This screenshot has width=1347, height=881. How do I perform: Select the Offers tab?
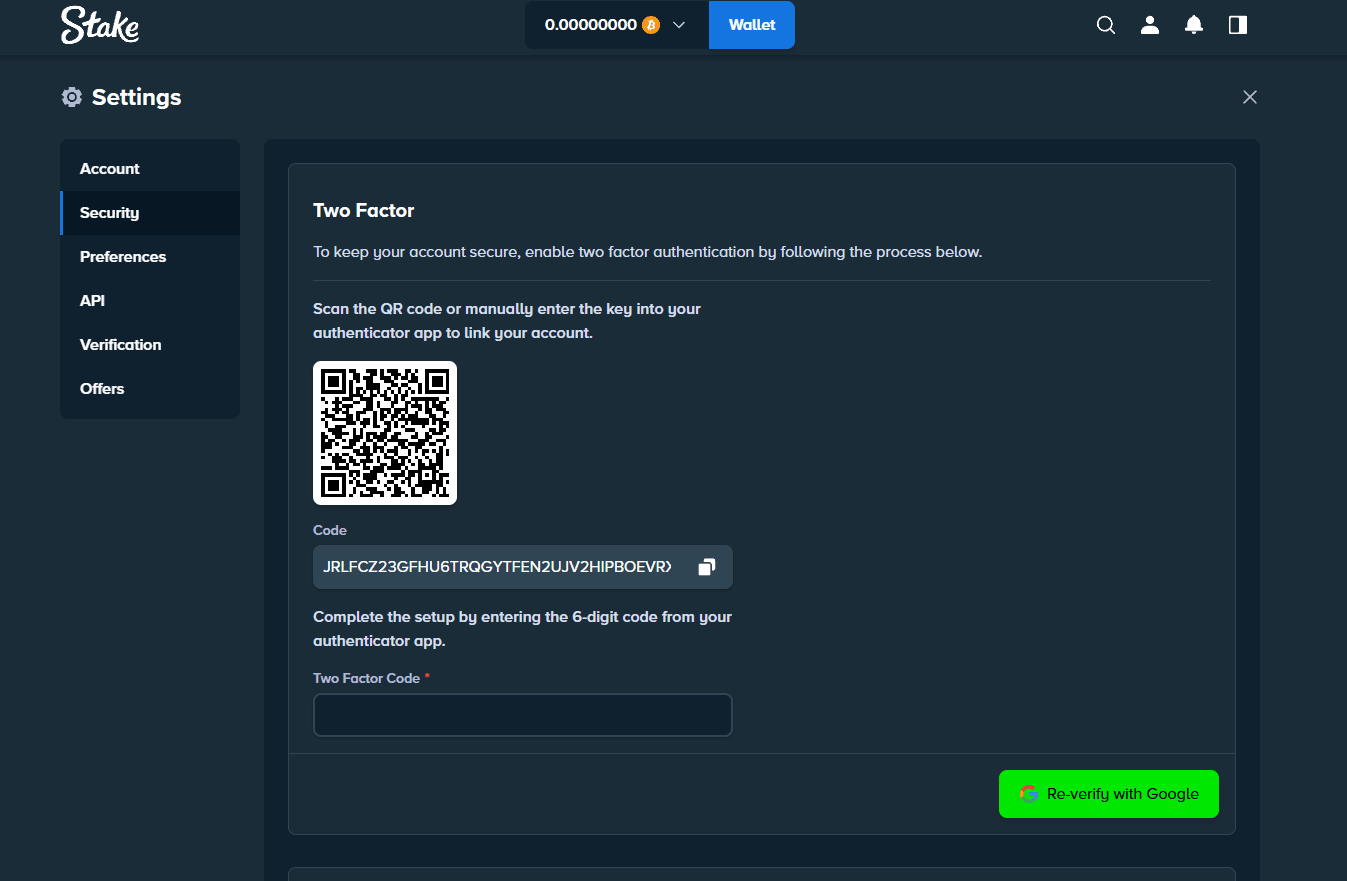(101, 388)
